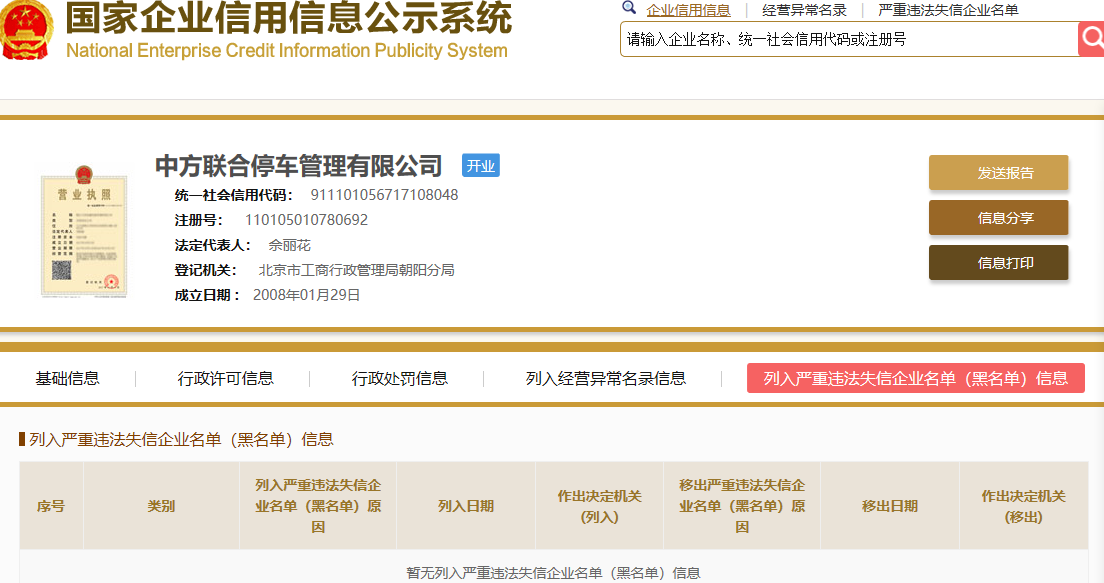Select the 严重违法失信企业名单 search category
Screen dimensions: 1104x583
[948, 10]
